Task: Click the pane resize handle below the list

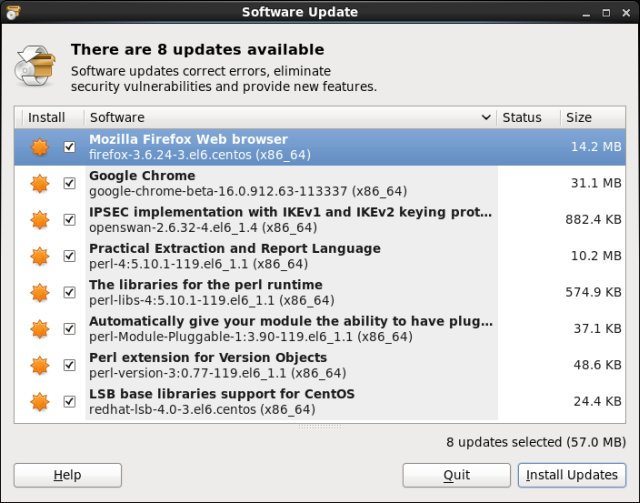Action: pyautogui.click(x=320, y=426)
